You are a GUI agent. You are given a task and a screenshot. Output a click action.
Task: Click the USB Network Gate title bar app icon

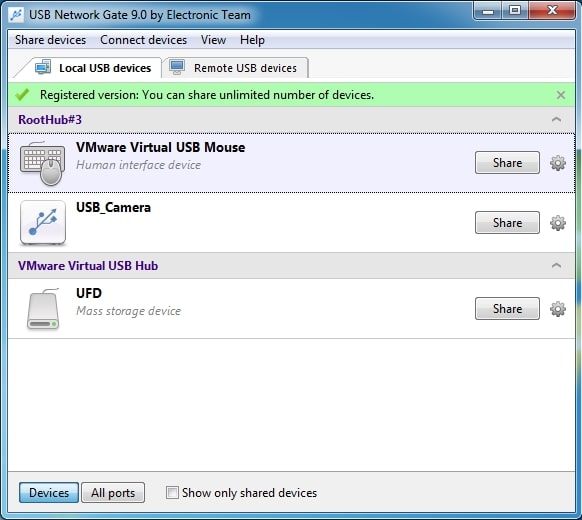[16, 15]
